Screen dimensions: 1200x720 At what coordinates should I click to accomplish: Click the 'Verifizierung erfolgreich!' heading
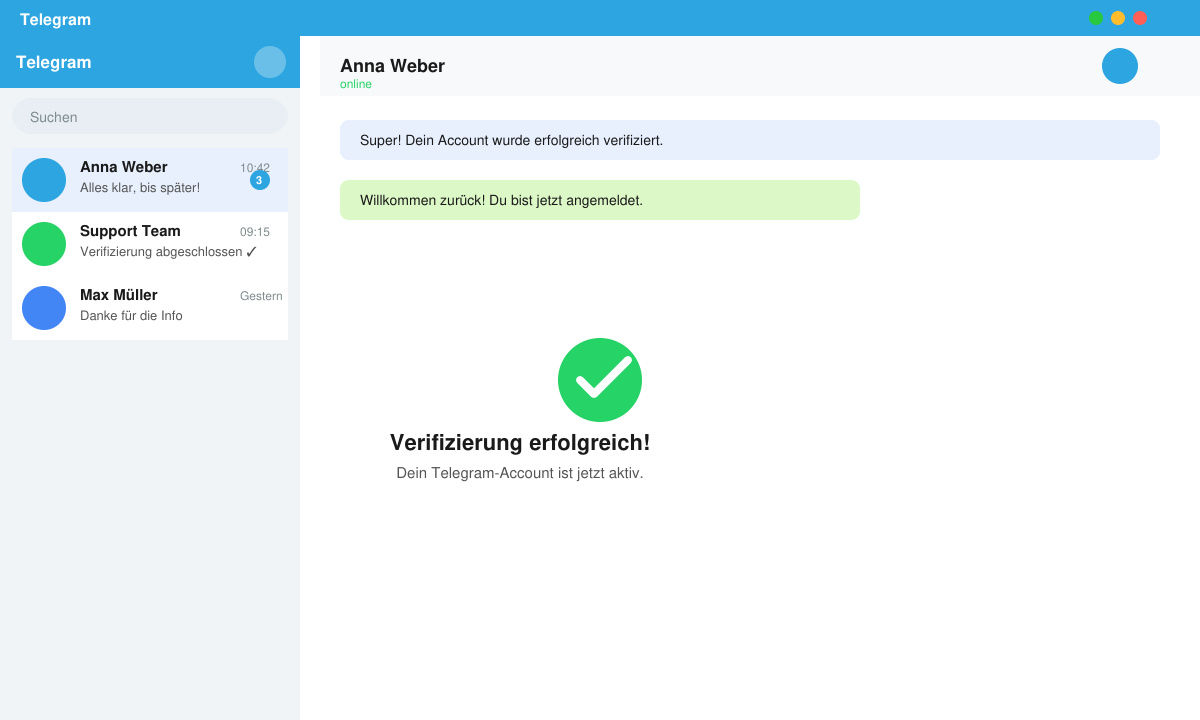click(520, 443)
